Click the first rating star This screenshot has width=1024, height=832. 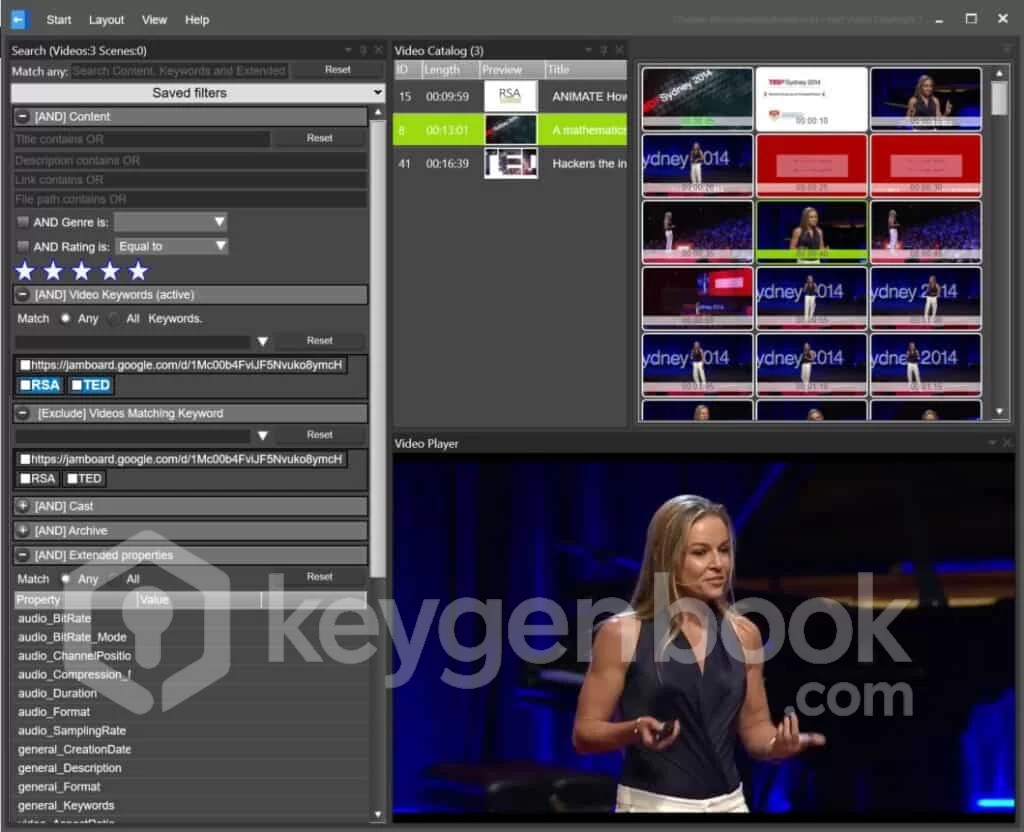pyautogui.click(x=25, y=271)
